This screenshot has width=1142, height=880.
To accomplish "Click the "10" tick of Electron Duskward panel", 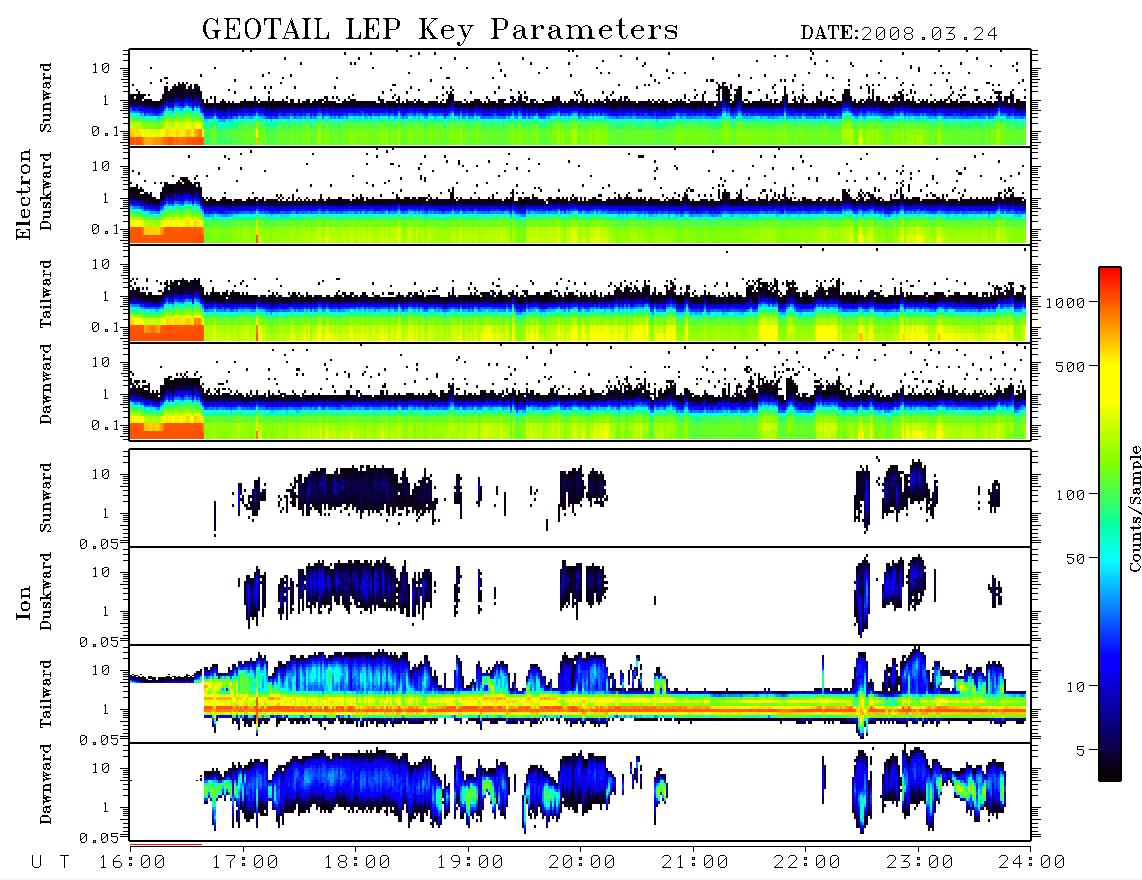I will [101, 167].
